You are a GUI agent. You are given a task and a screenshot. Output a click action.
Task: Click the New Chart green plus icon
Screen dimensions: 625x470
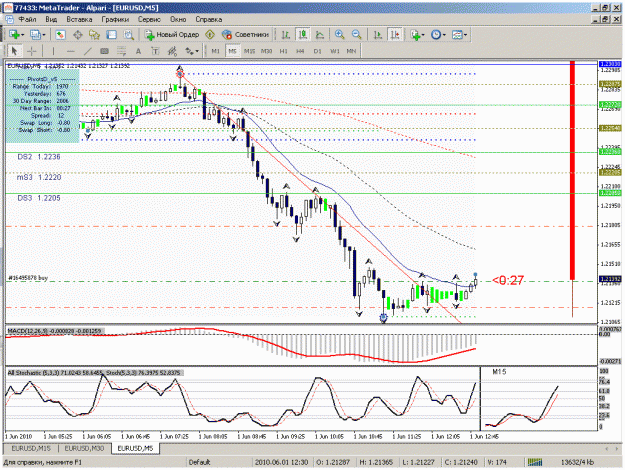(x=14, y=35)
